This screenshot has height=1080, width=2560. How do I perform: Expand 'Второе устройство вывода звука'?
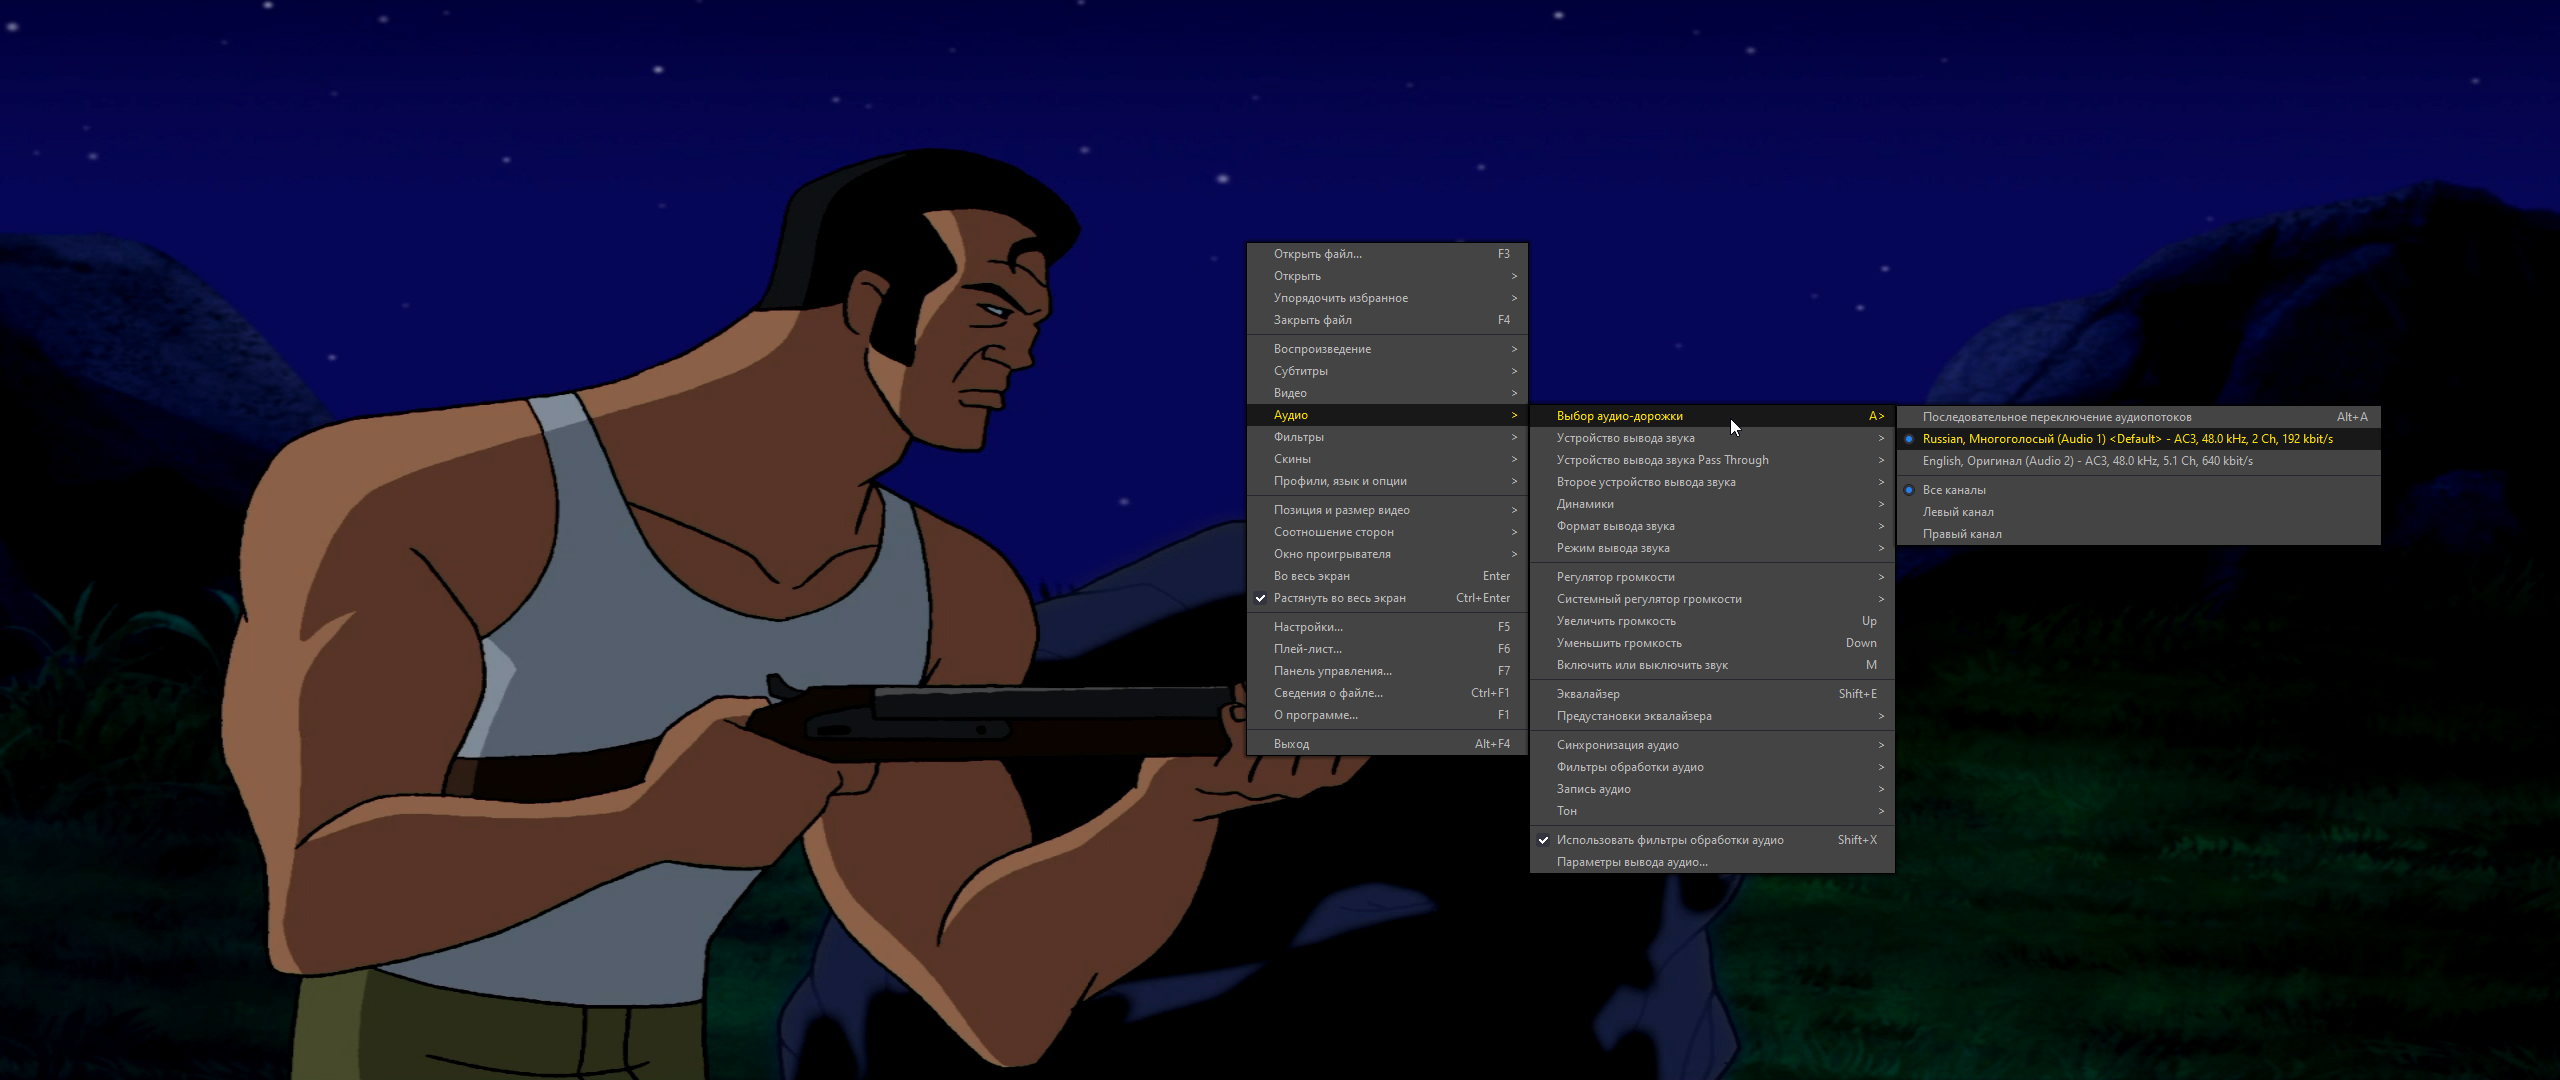point(1712,482)
